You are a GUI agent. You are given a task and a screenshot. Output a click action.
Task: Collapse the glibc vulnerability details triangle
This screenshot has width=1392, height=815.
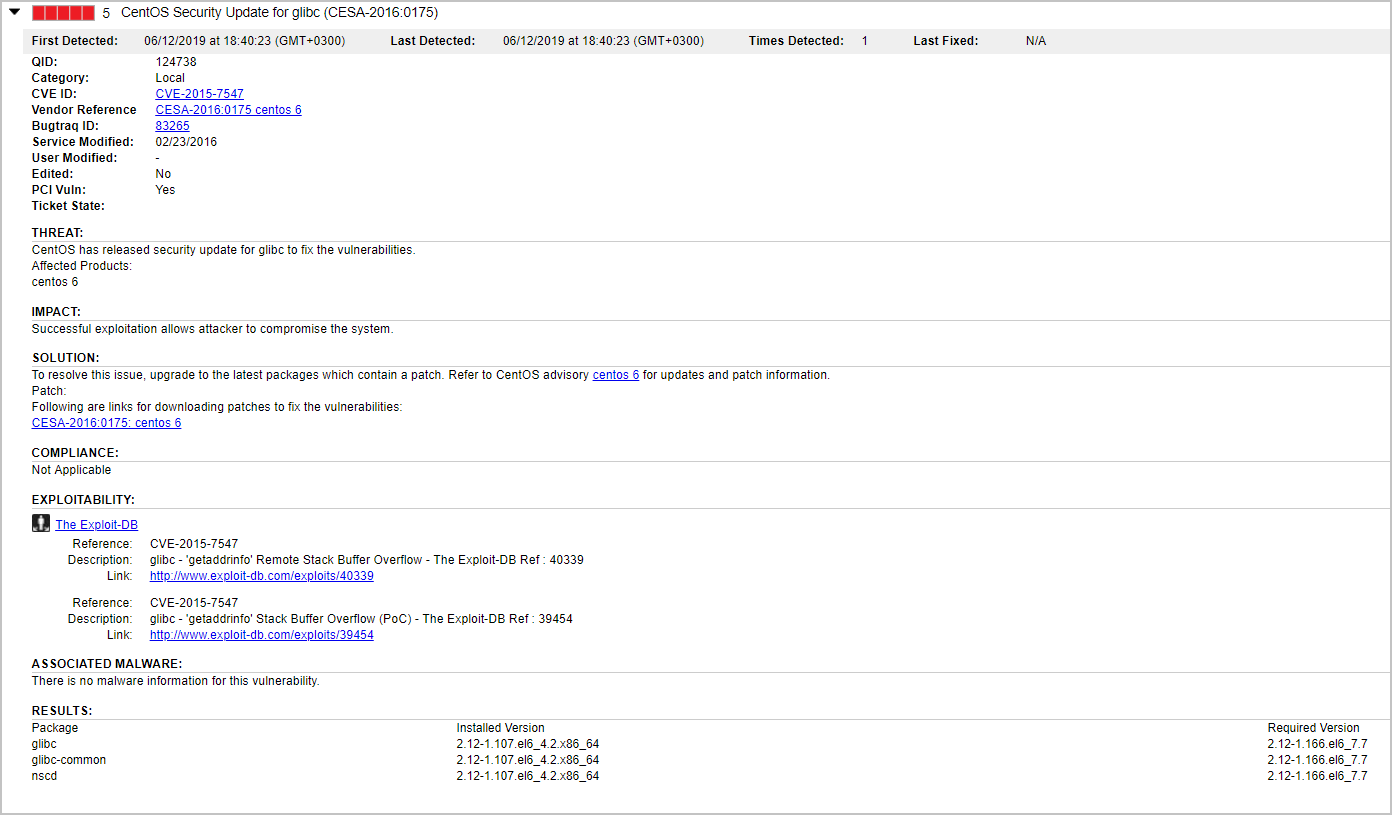coord(15,12)
